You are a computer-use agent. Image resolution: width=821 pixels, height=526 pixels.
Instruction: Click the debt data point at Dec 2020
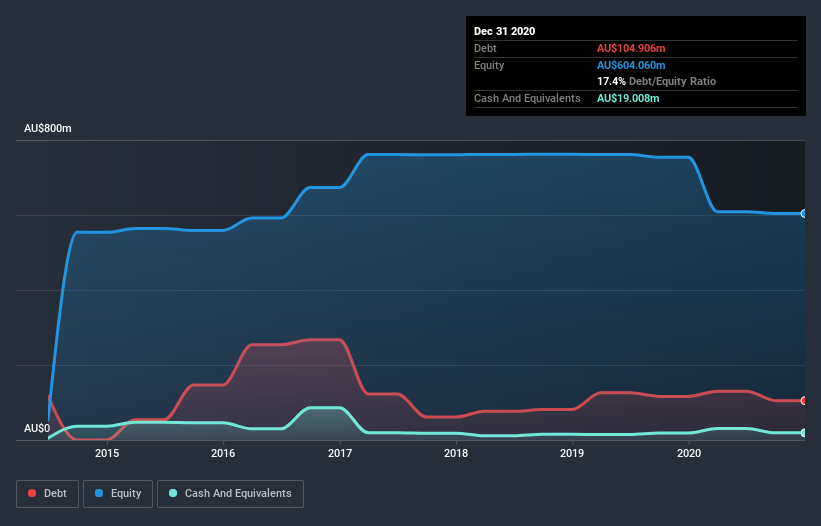[804, 400]
